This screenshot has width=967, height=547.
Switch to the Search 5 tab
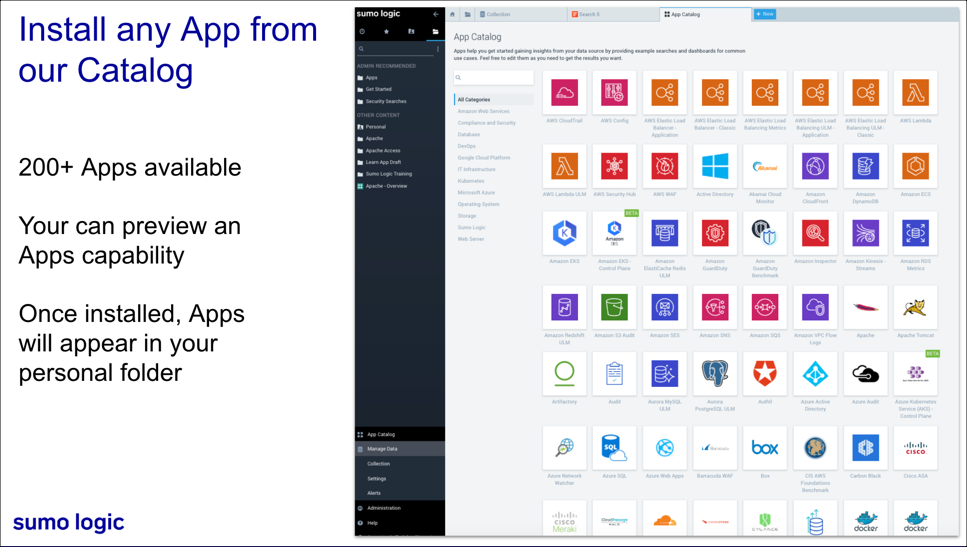tap(590, 15)
